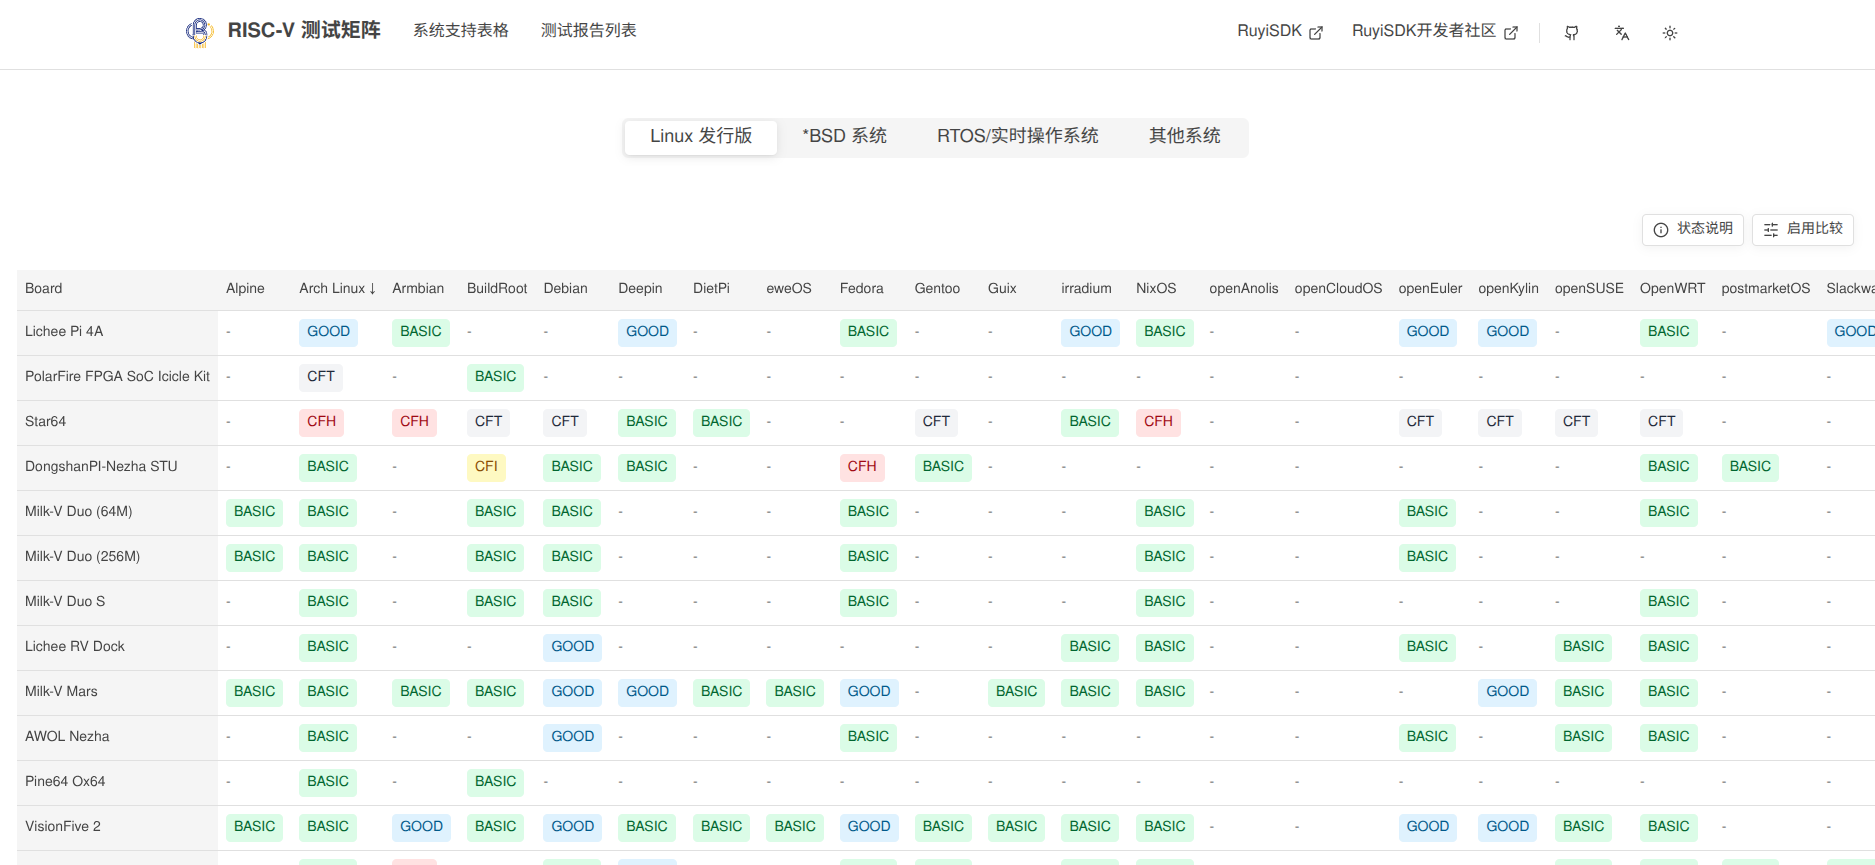This screenshot has height=865, width=1875.
Task: Click CFH badge for DongshanPI-Nezha STU Fedora
Action: 862,467
